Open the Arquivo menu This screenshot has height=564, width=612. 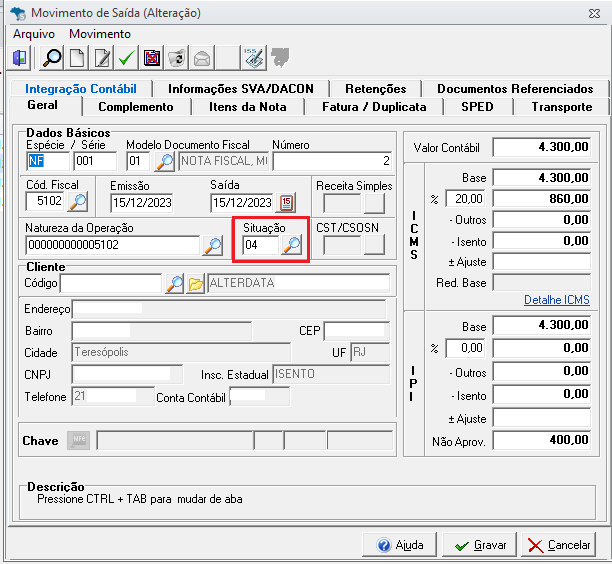[x=34, y=34]
